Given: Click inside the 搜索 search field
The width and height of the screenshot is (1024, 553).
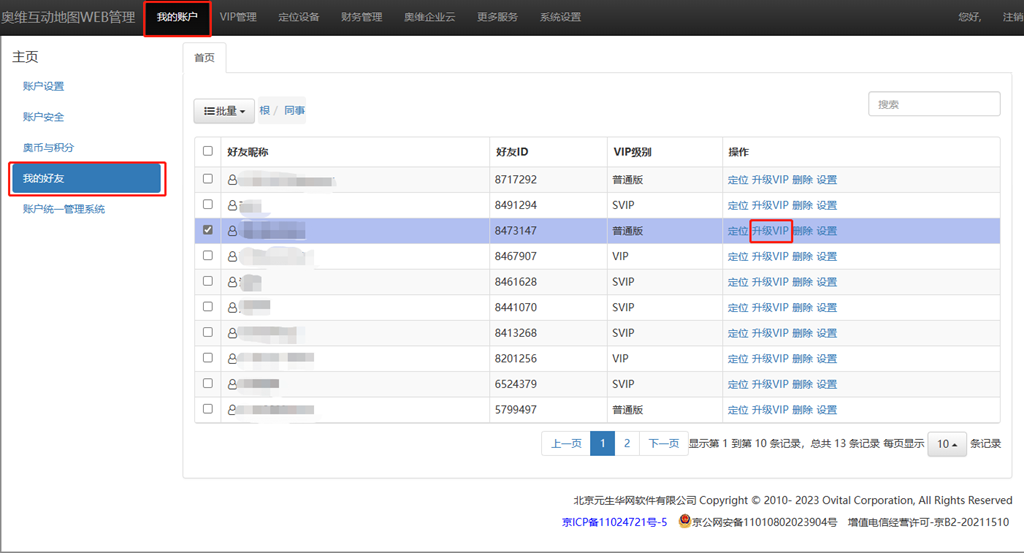Looking at the screenshot, I should tap(934, 104).
